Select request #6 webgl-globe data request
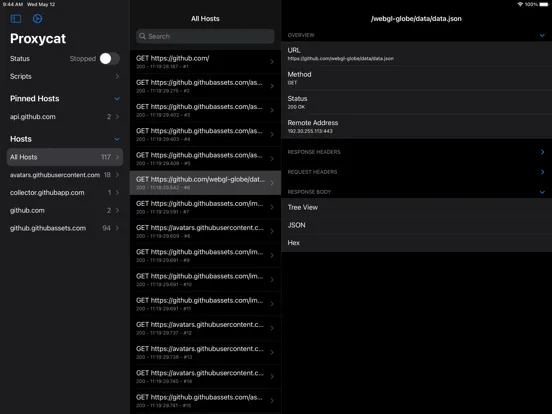The image size is (552, 414). (205, 183)
